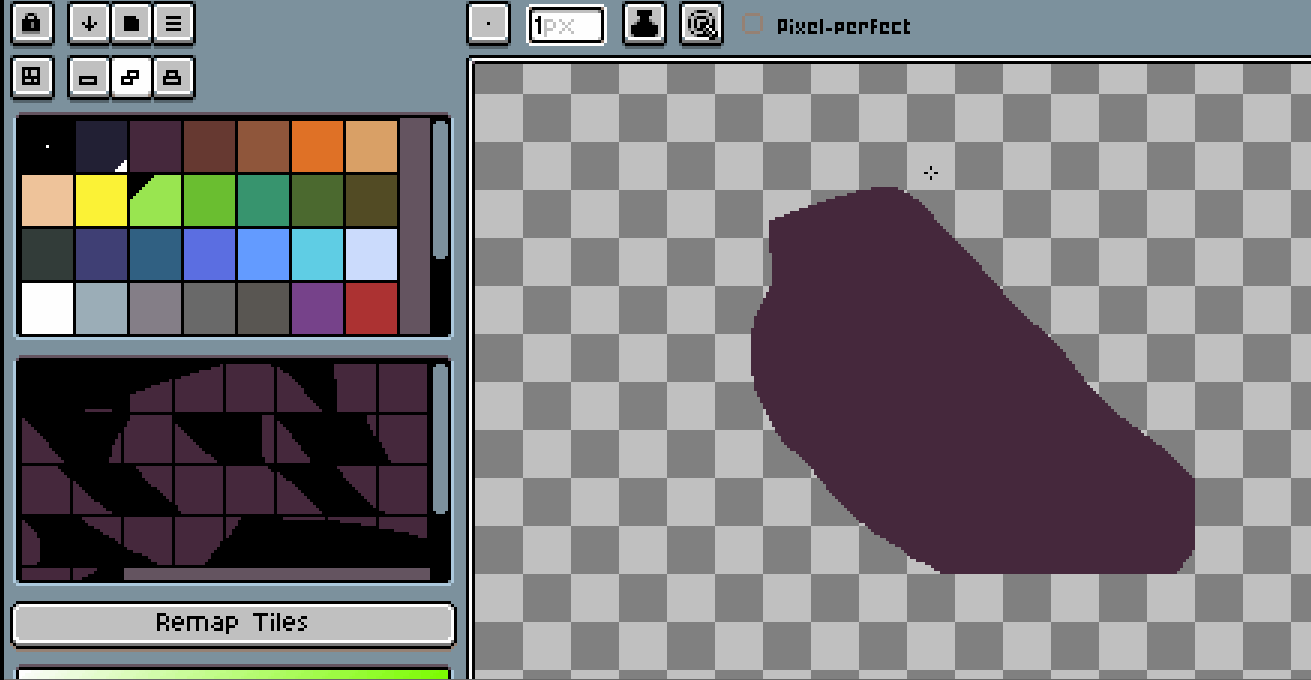Select the tile grid layout icon
The image size is (1311, 680).
point(31,76)
